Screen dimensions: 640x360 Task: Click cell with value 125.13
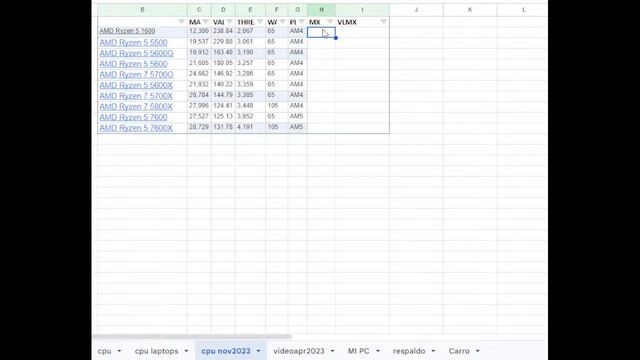click(223, 116)
